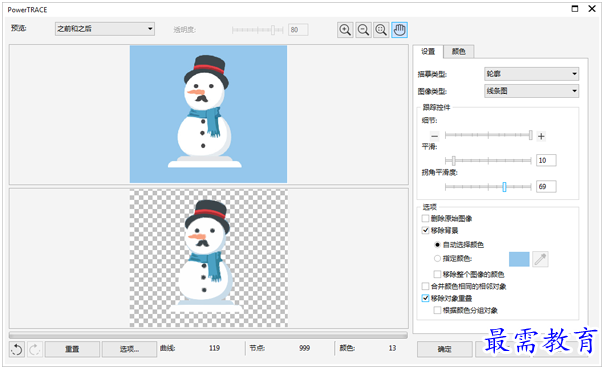Enable 合并颜色相同的相邻对象 checkbox
The height and width of the screenshot is (372, 606).
(426, 286)
